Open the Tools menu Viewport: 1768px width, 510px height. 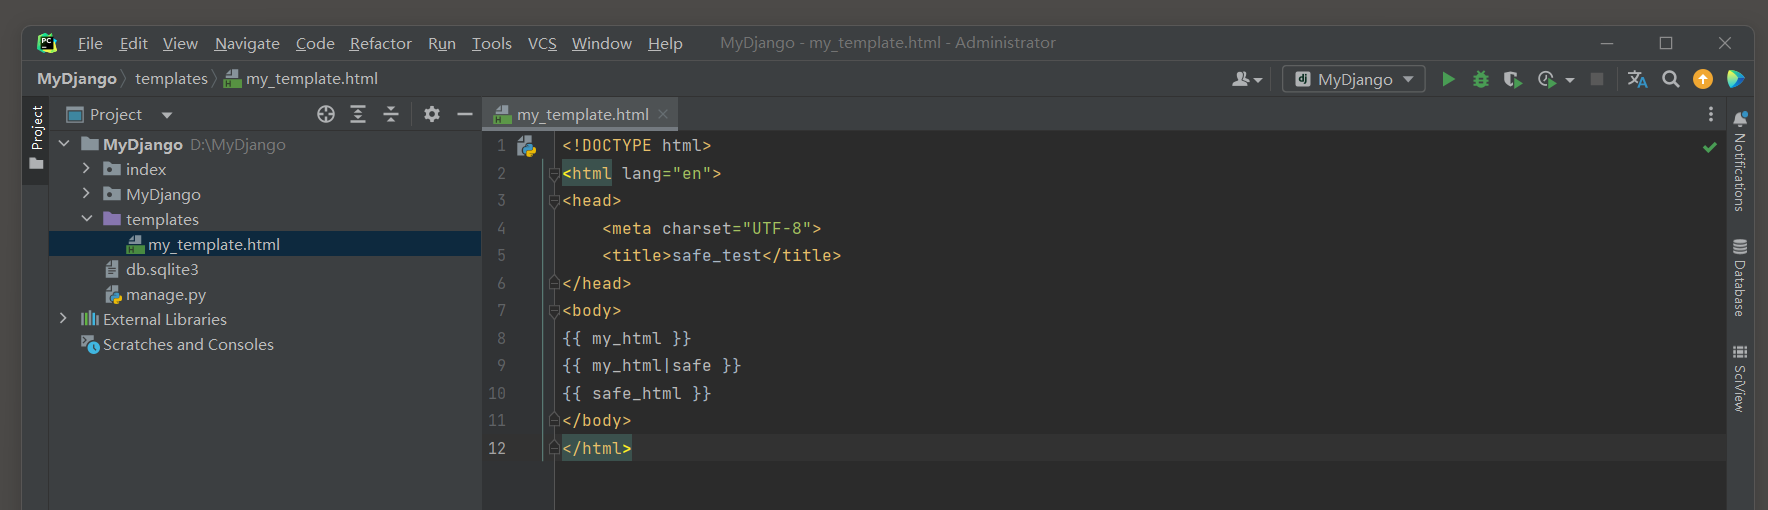click(491, 43)
